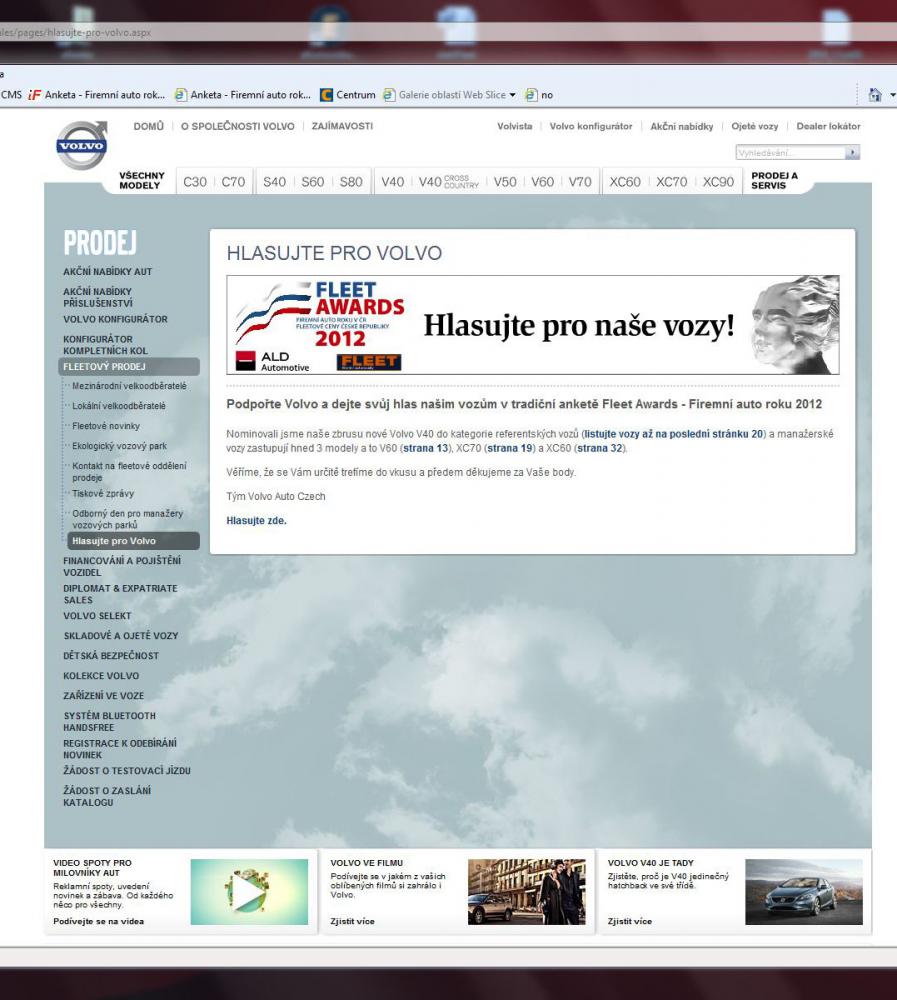Open Kontakt na fleetové oddělení prodeje
This screenshot has height=1000, width=897.
click(130, 472)
